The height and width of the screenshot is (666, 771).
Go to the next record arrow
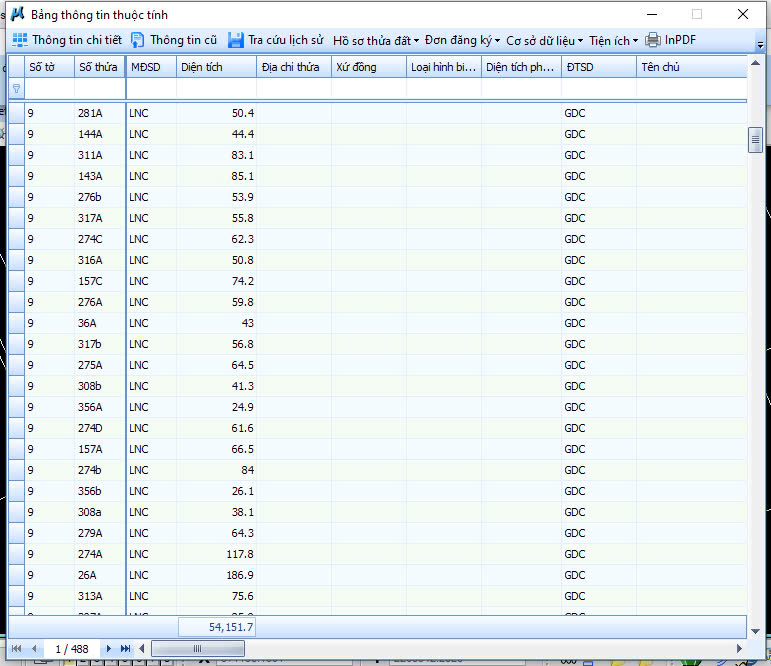(109, 649)
